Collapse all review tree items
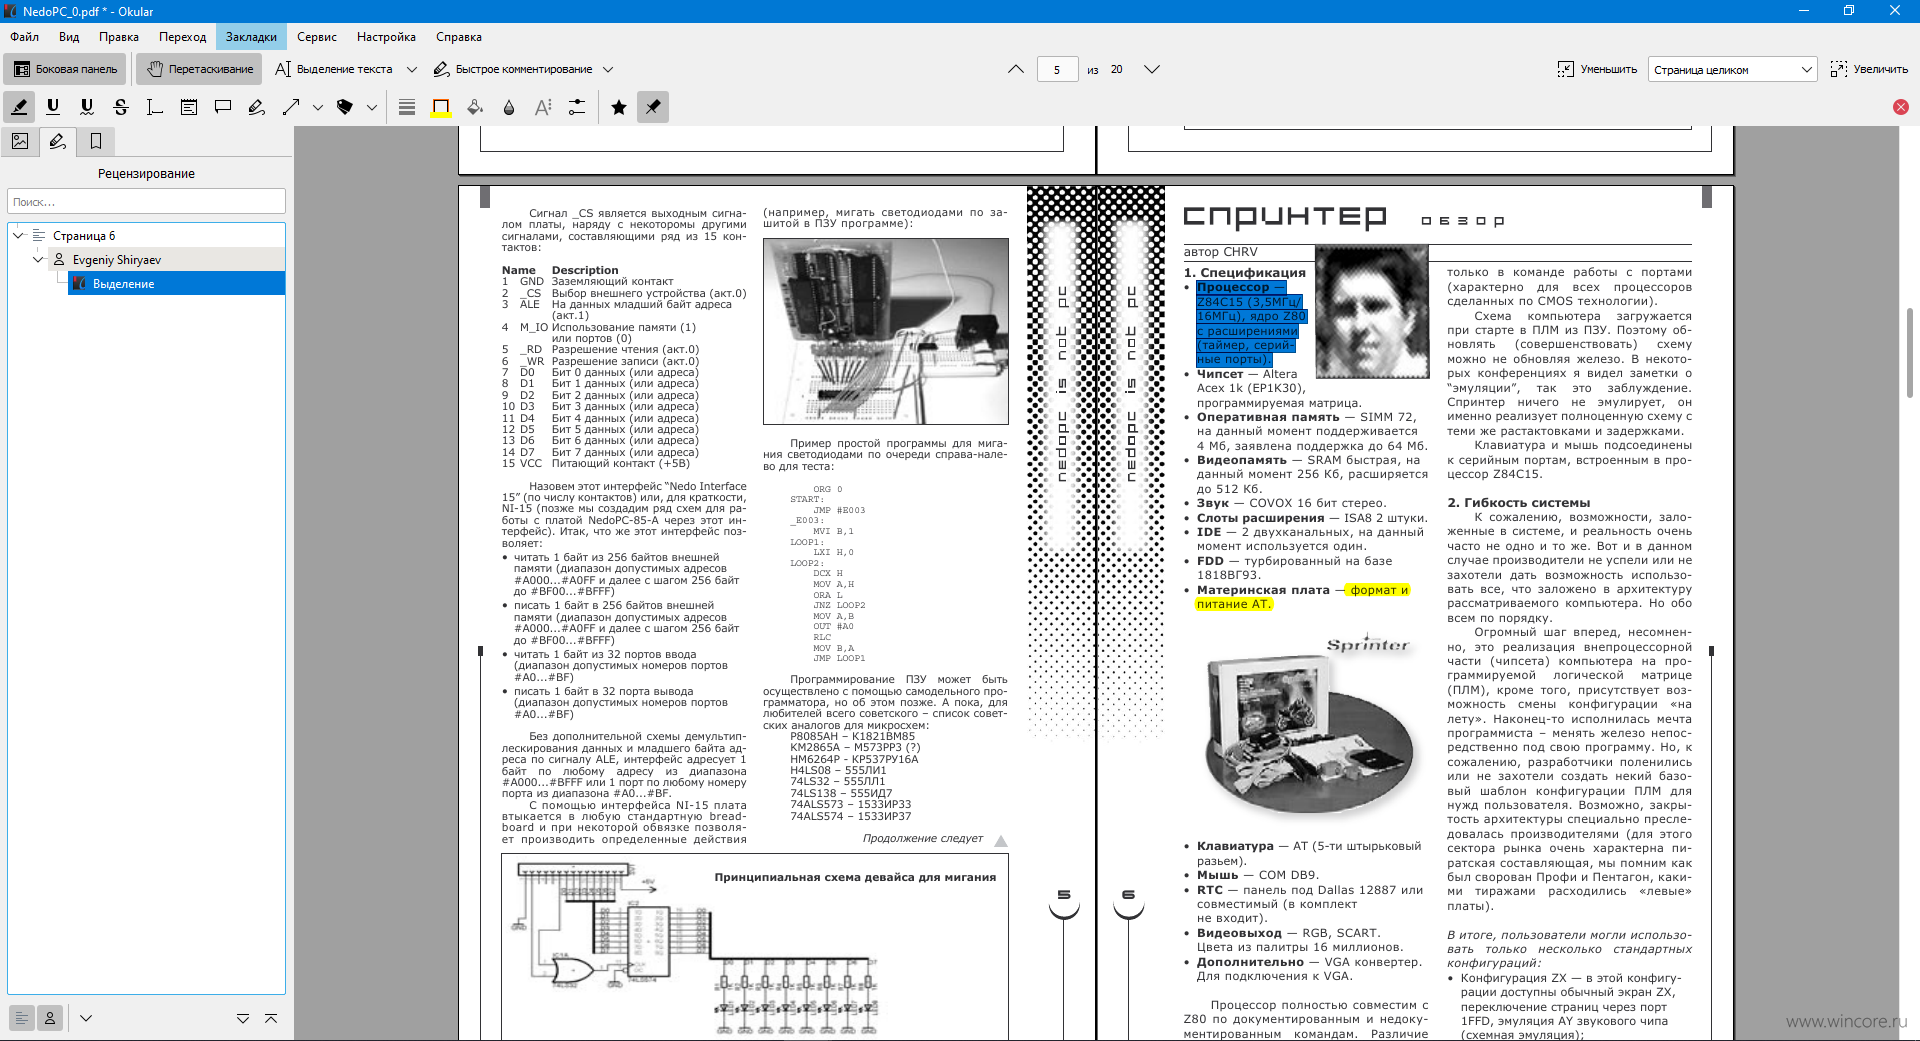 click(x=271, y=1018)
